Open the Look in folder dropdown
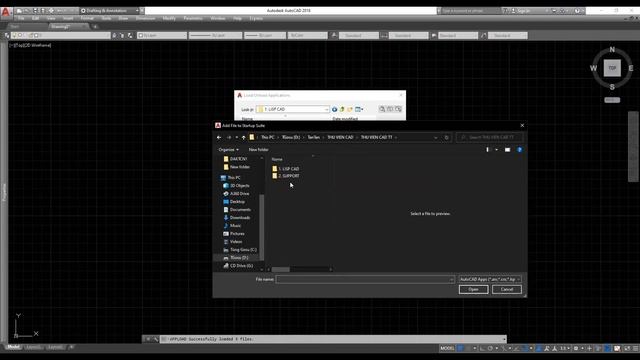Screen dimensions: 640x360 coord(293,109)
